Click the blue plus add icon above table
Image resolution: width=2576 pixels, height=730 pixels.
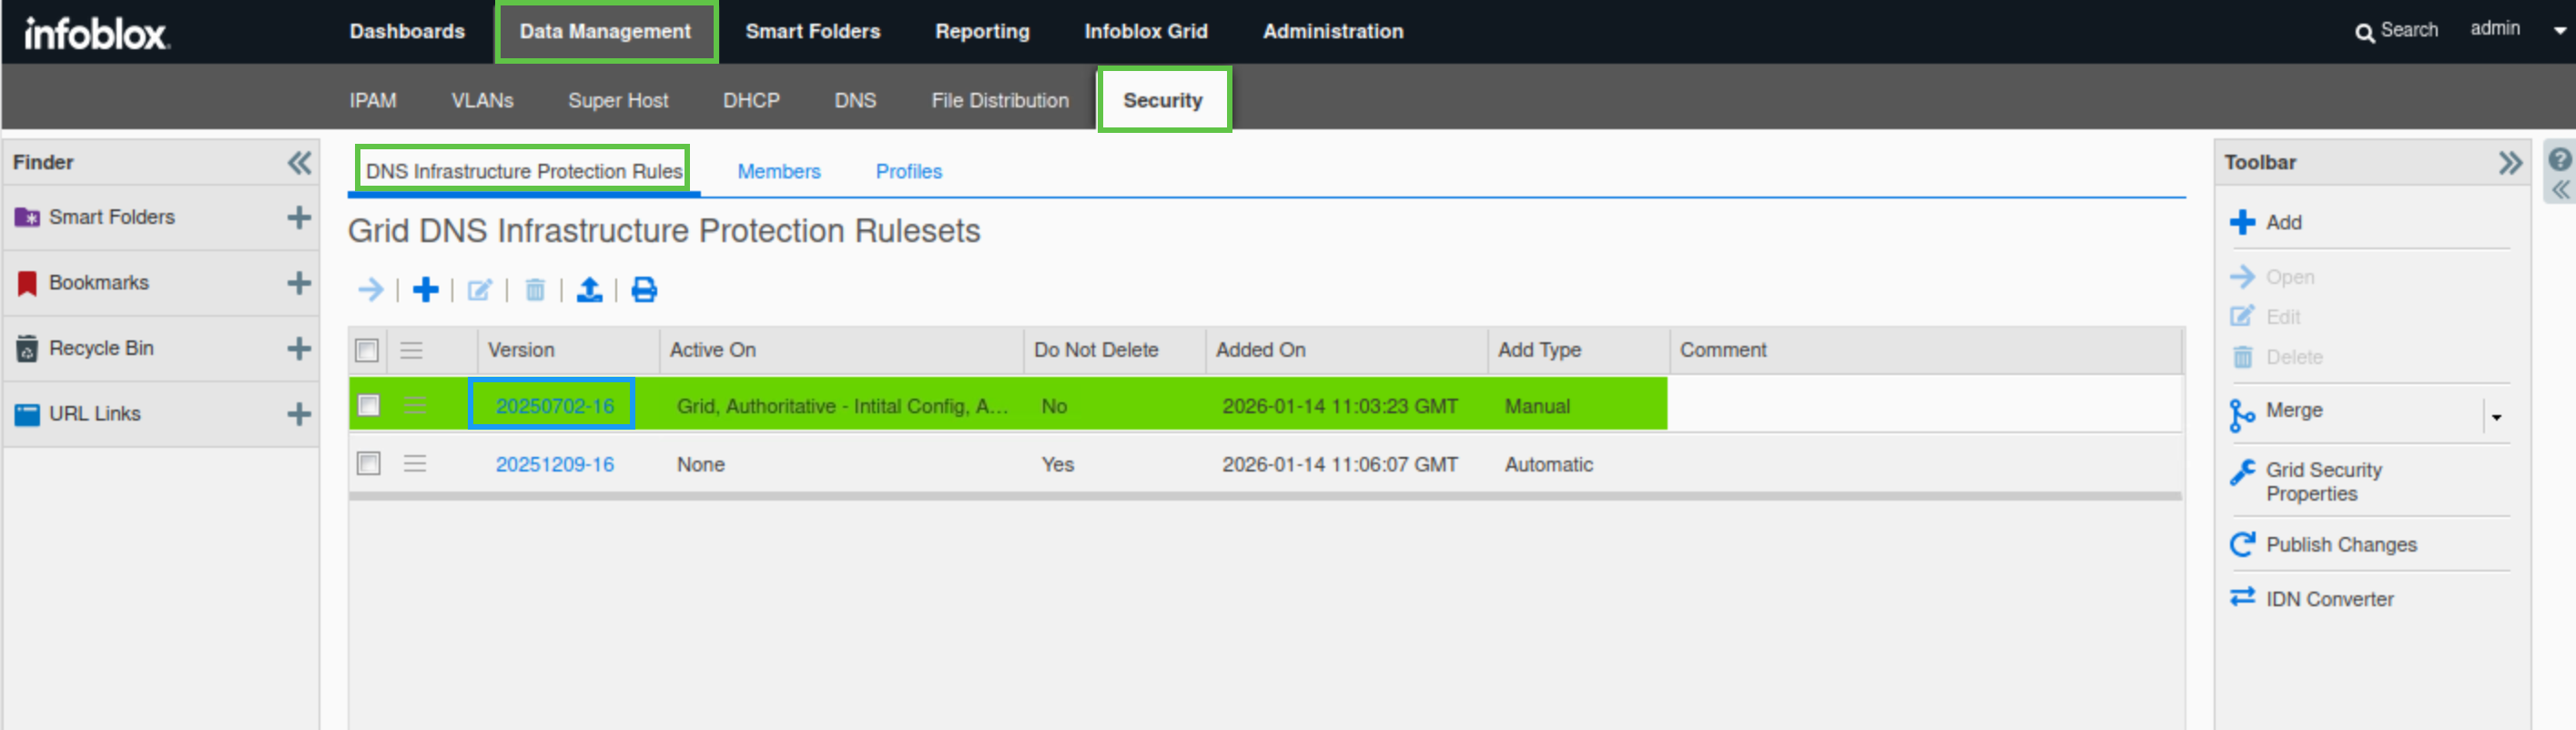tap(426, 290)
